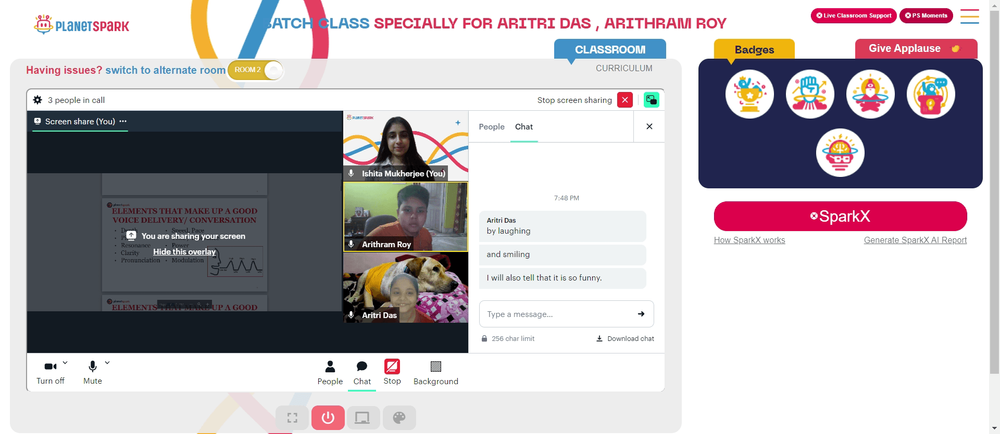Expand microphone options chevron
The width and height of the screenshot is (1000, 434).
tap(107, 363)
